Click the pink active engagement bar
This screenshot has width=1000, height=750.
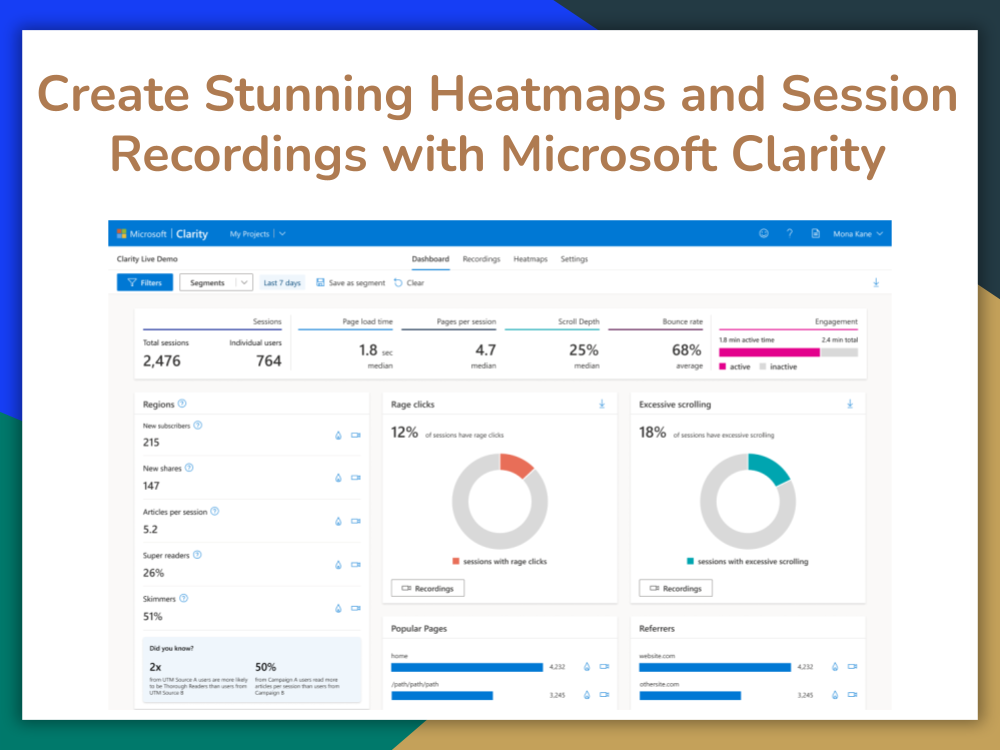[x=768, y=352]
